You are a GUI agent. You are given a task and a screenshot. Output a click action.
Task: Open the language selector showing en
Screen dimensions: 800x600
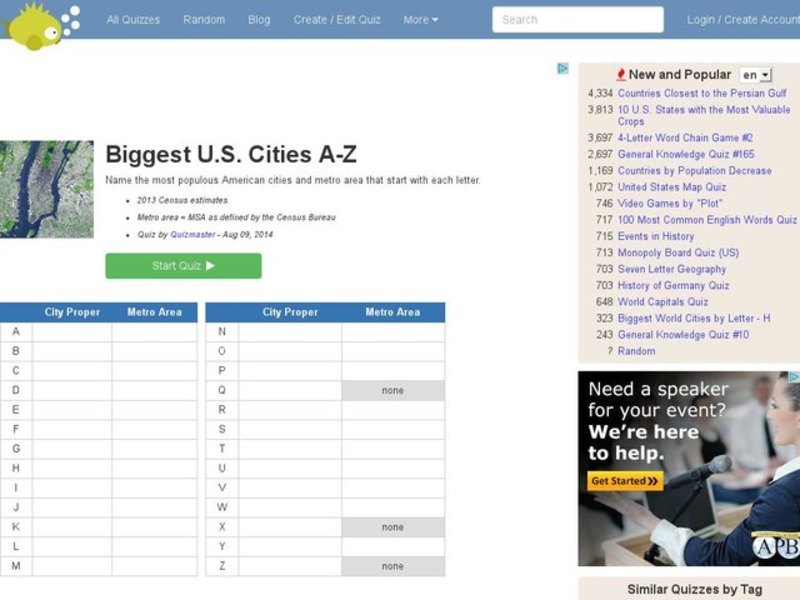coord(755,74)
